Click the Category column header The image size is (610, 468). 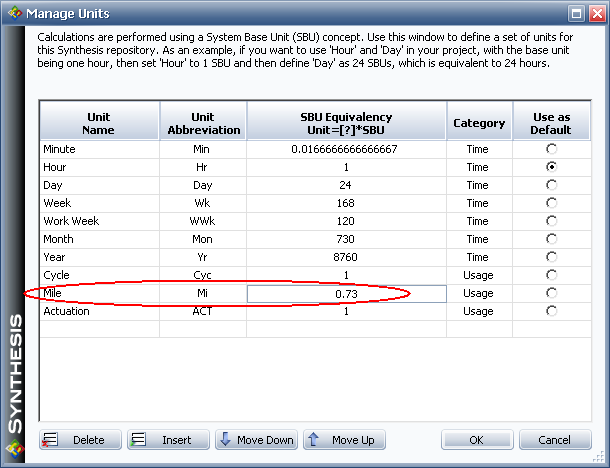(x=479, y=123)
